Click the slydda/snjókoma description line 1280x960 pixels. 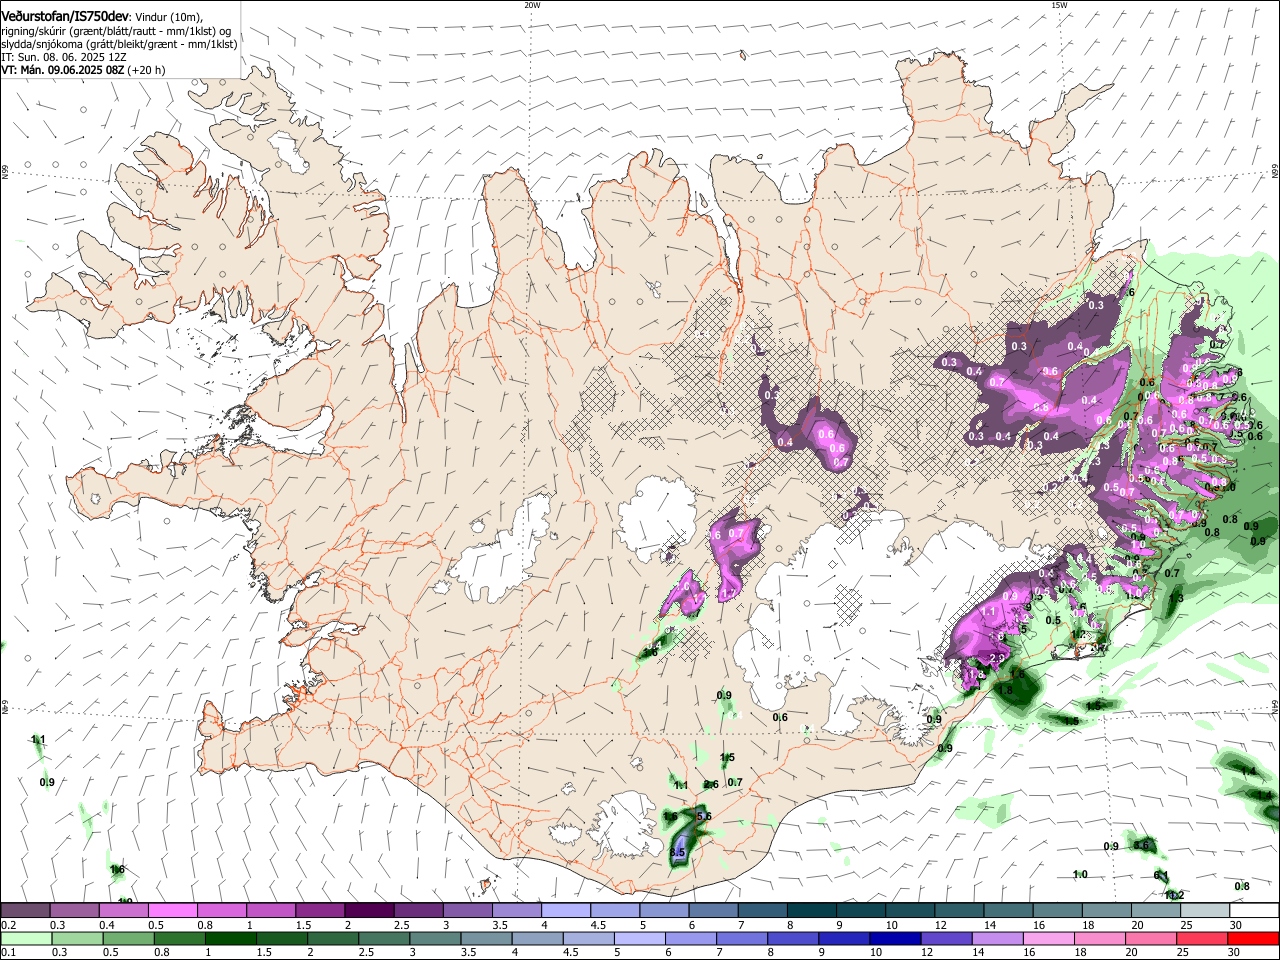pos(119,44)
